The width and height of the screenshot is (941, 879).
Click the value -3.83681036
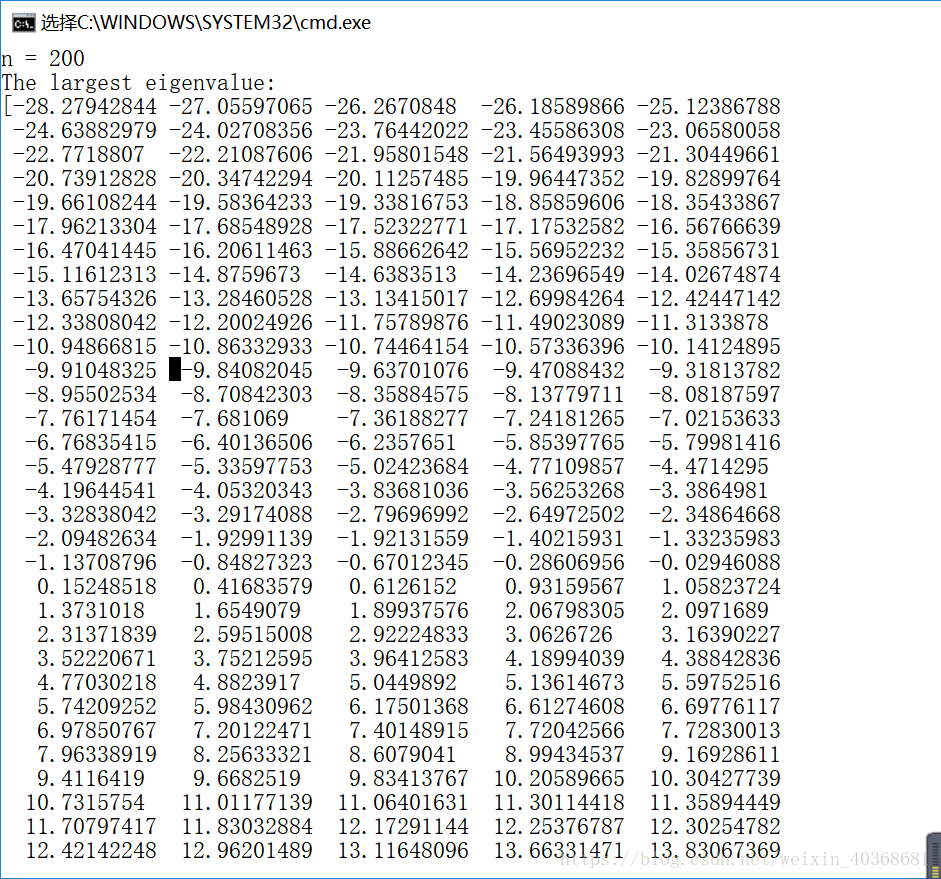pos(403,491)
